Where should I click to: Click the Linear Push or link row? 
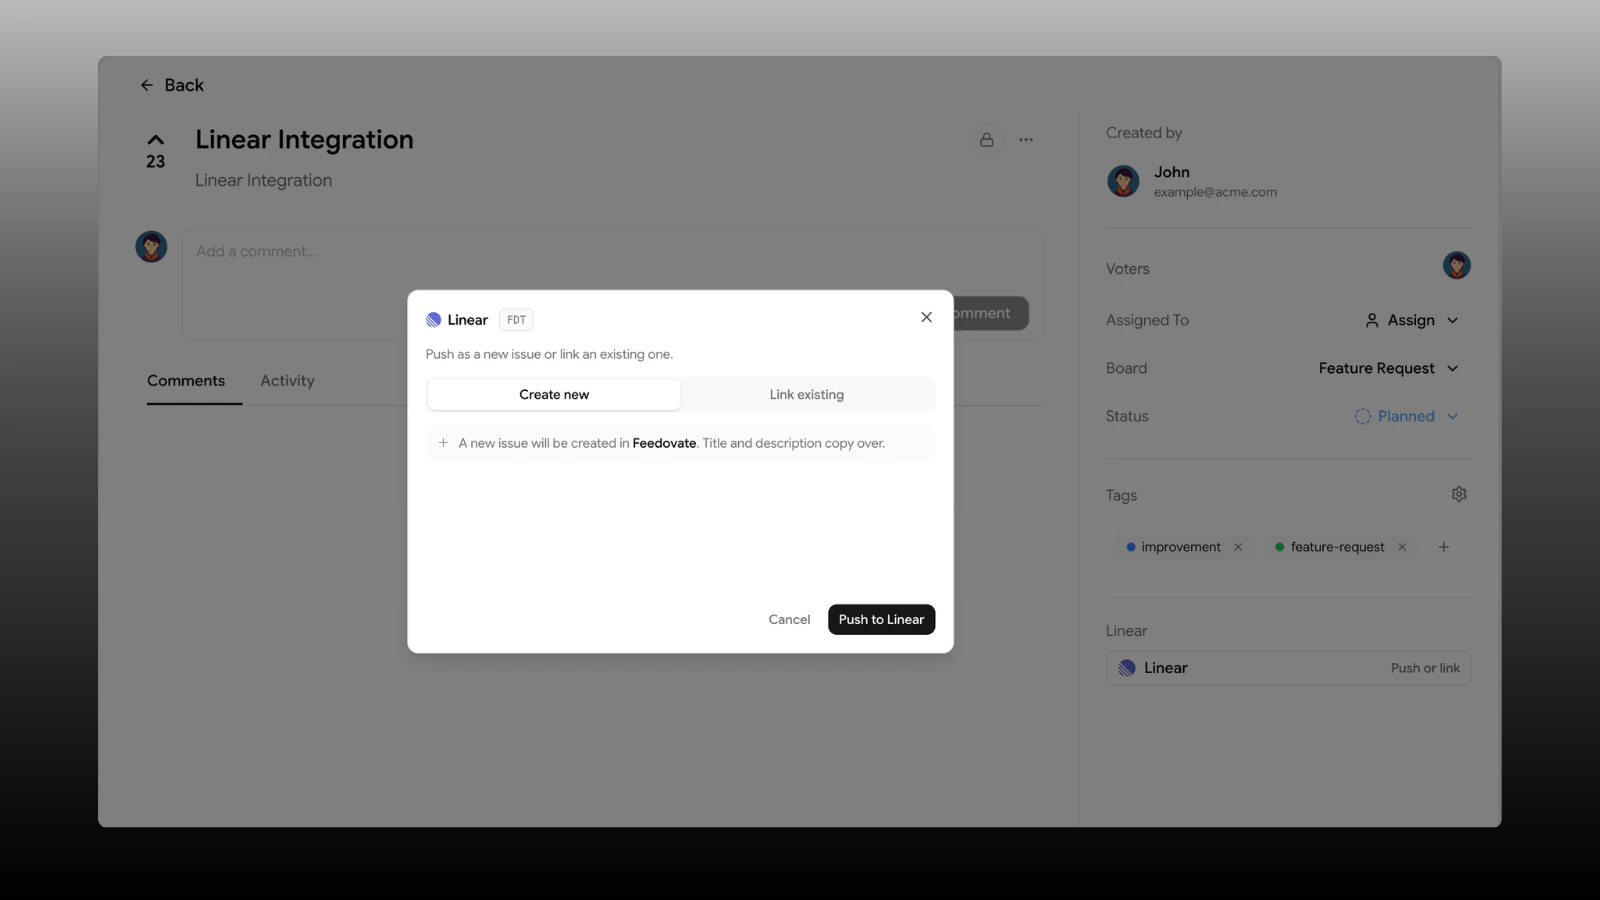tap(1288, 668)
